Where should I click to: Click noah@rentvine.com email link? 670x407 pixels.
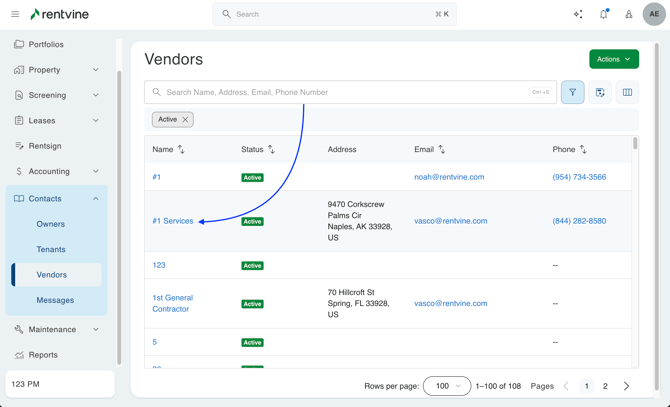449,177
